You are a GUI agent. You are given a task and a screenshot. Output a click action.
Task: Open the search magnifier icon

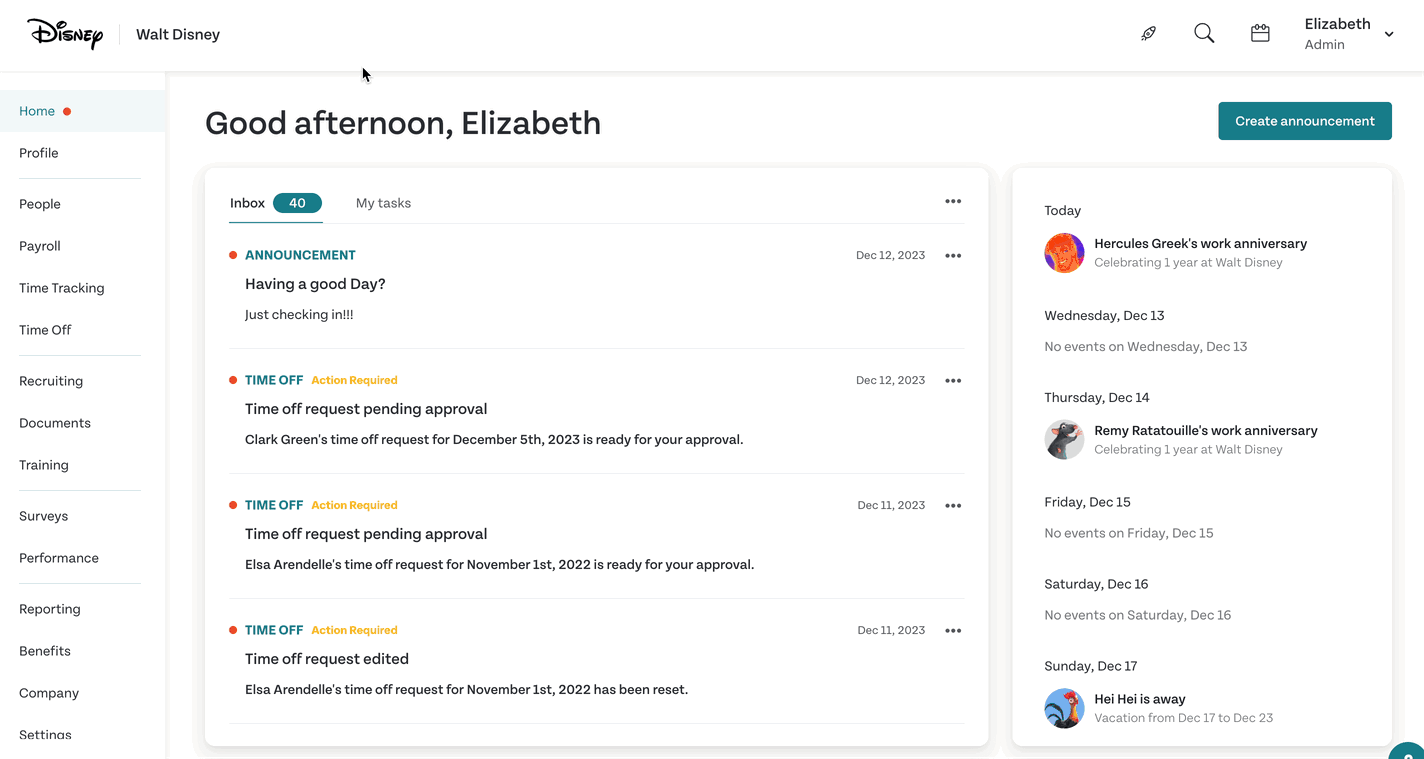point(1204,33)
